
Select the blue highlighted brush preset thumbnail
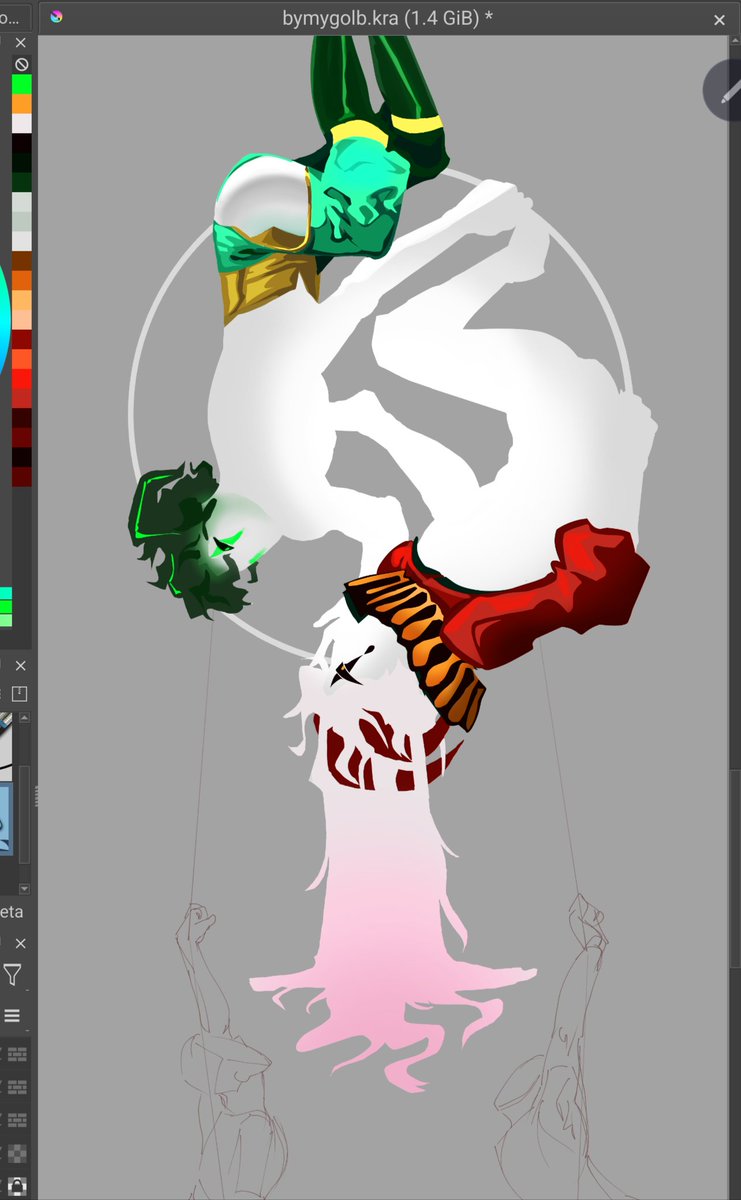6,819
